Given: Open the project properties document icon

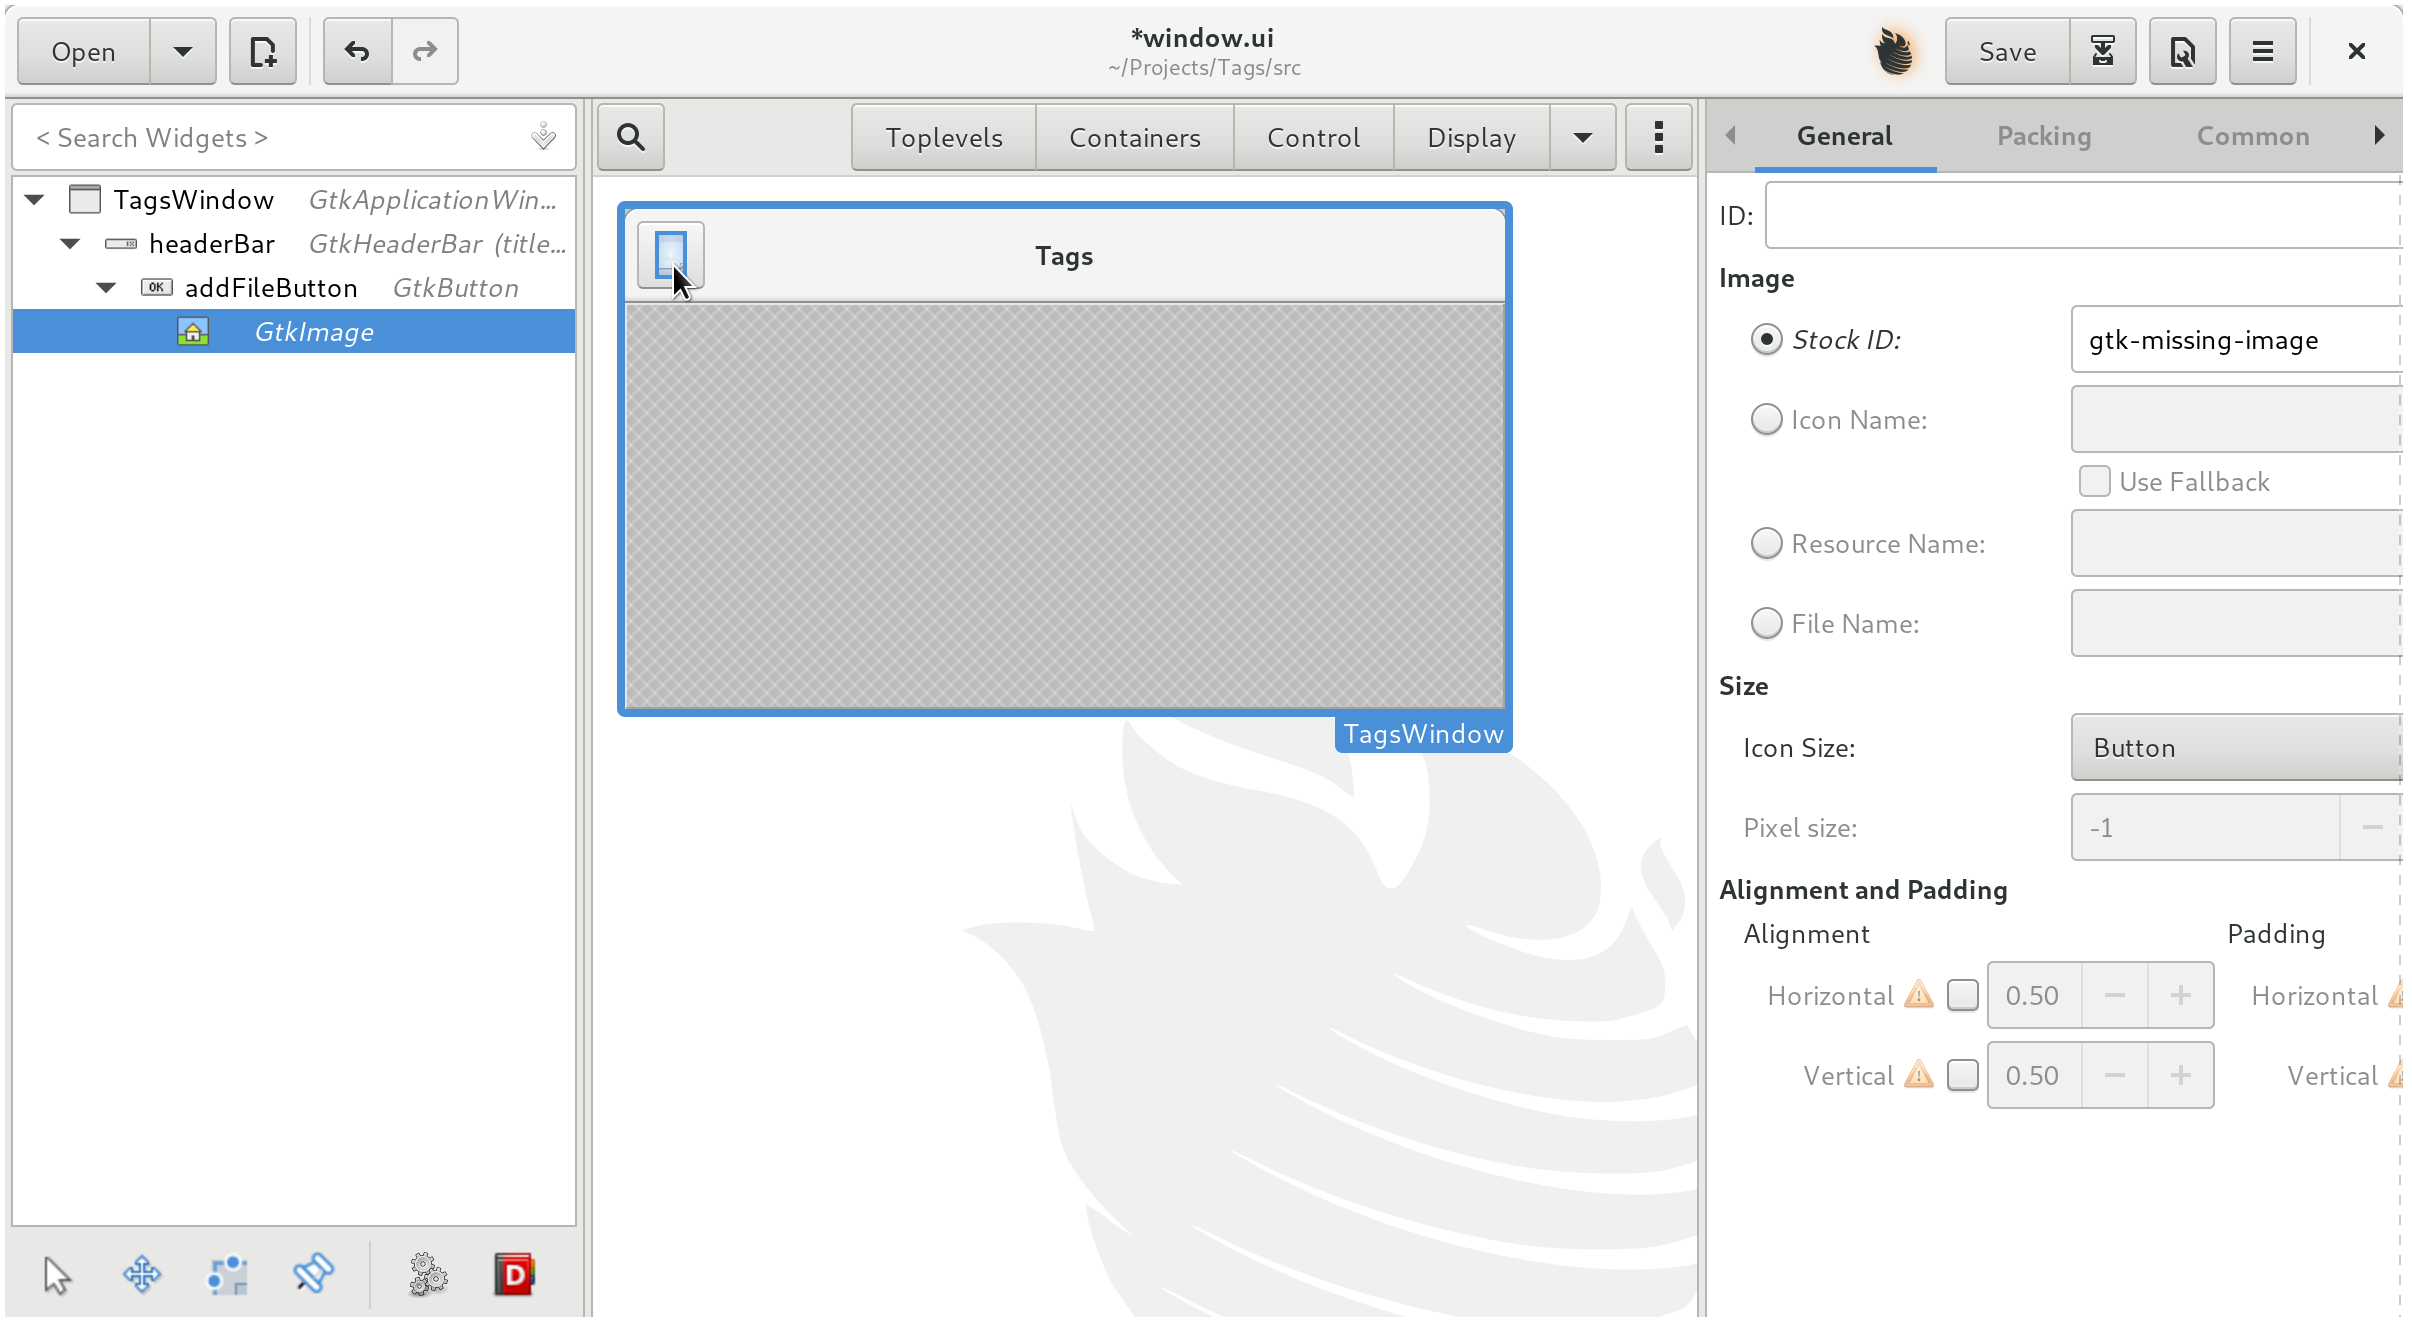Looking at the screenshot, I should 2182,51.
